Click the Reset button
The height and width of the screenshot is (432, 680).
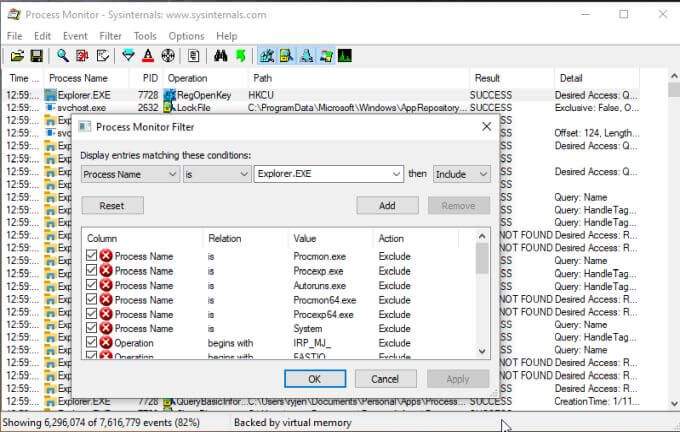(x=112, y=205)
